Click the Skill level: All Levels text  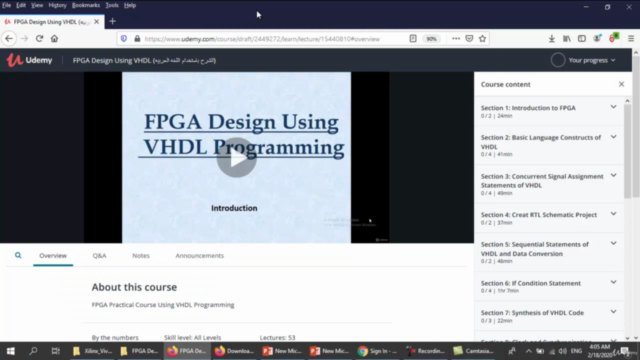click(193, 338)
